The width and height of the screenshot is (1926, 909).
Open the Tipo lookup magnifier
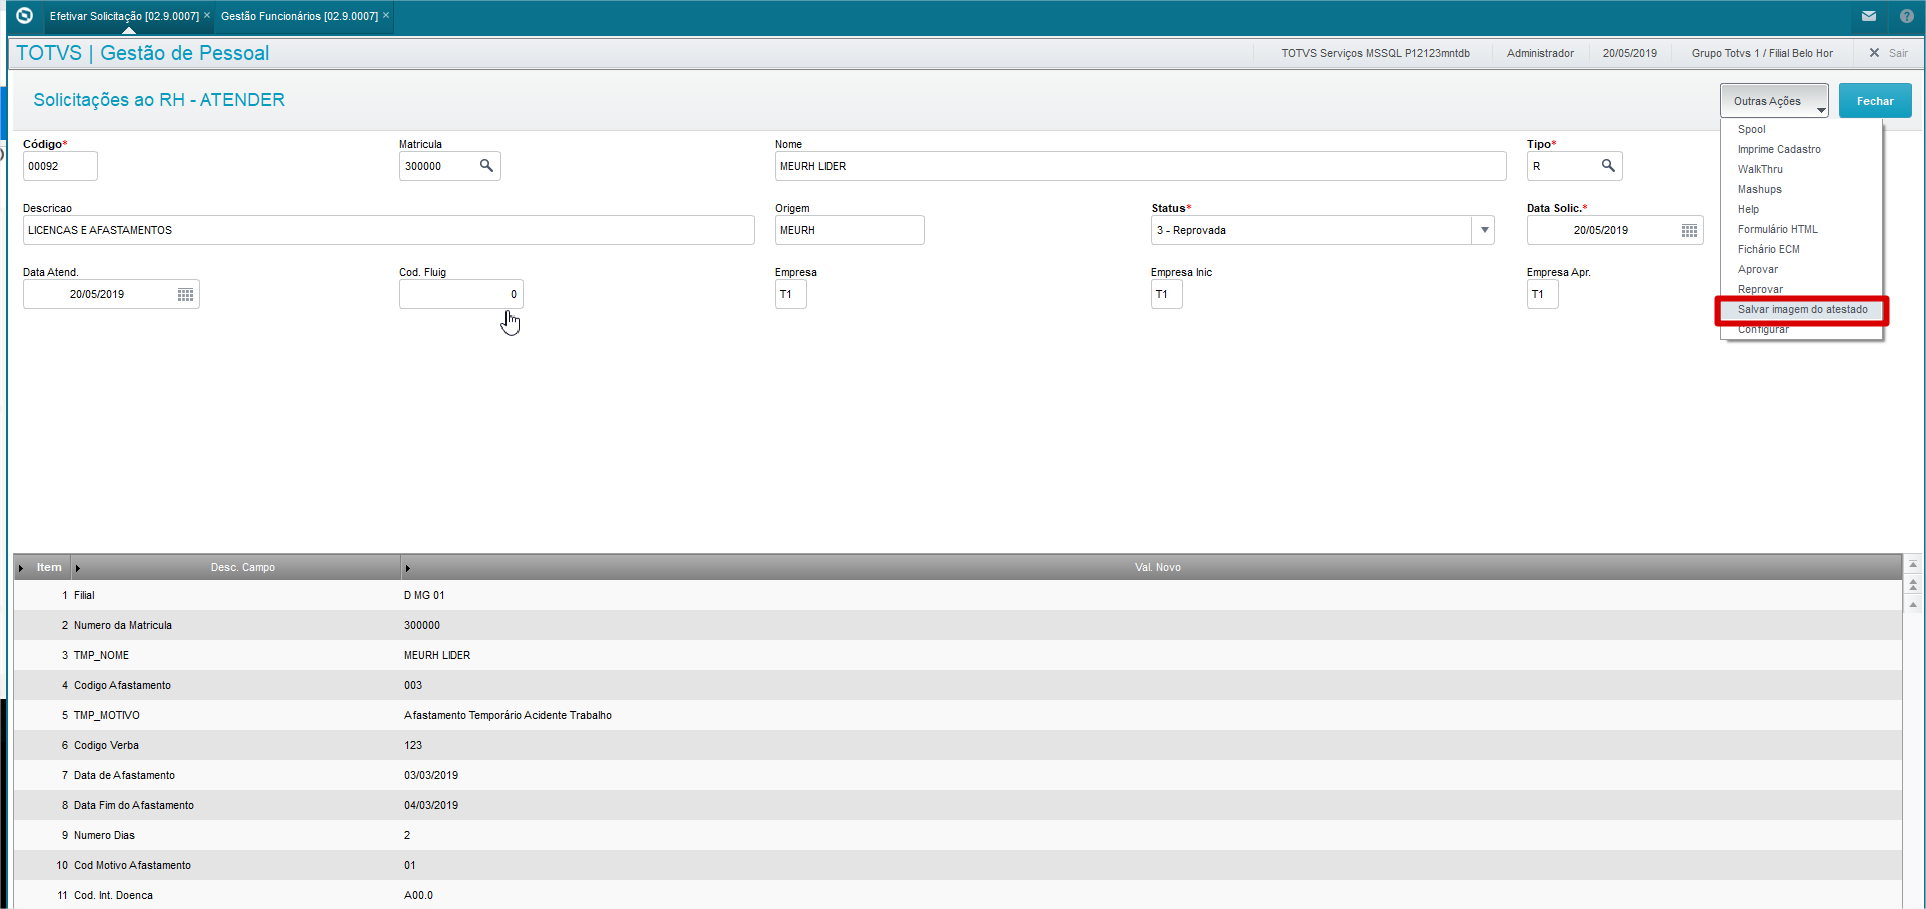(x=1608, y=166)
